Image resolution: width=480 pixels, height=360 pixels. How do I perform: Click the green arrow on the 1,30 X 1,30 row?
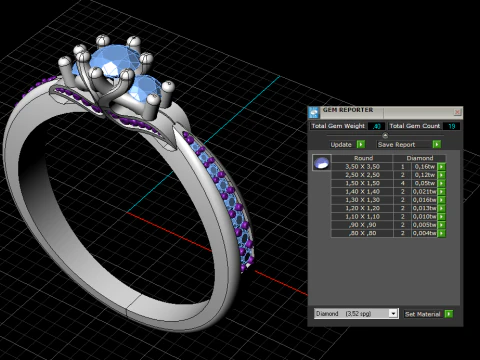(x=441, y=200)
